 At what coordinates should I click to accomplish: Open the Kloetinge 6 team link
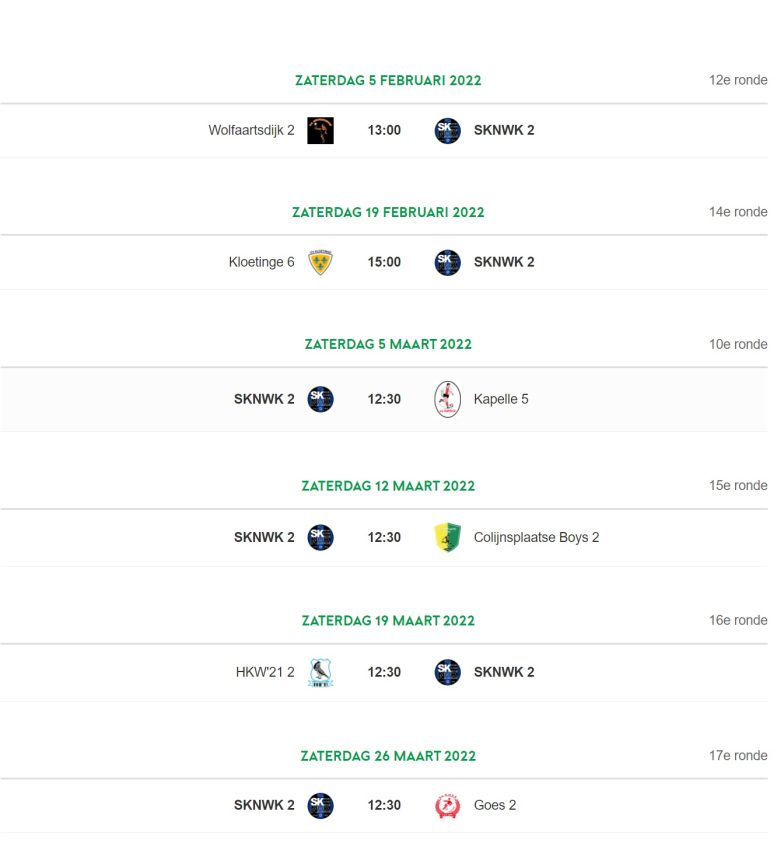tap(261, 262)
